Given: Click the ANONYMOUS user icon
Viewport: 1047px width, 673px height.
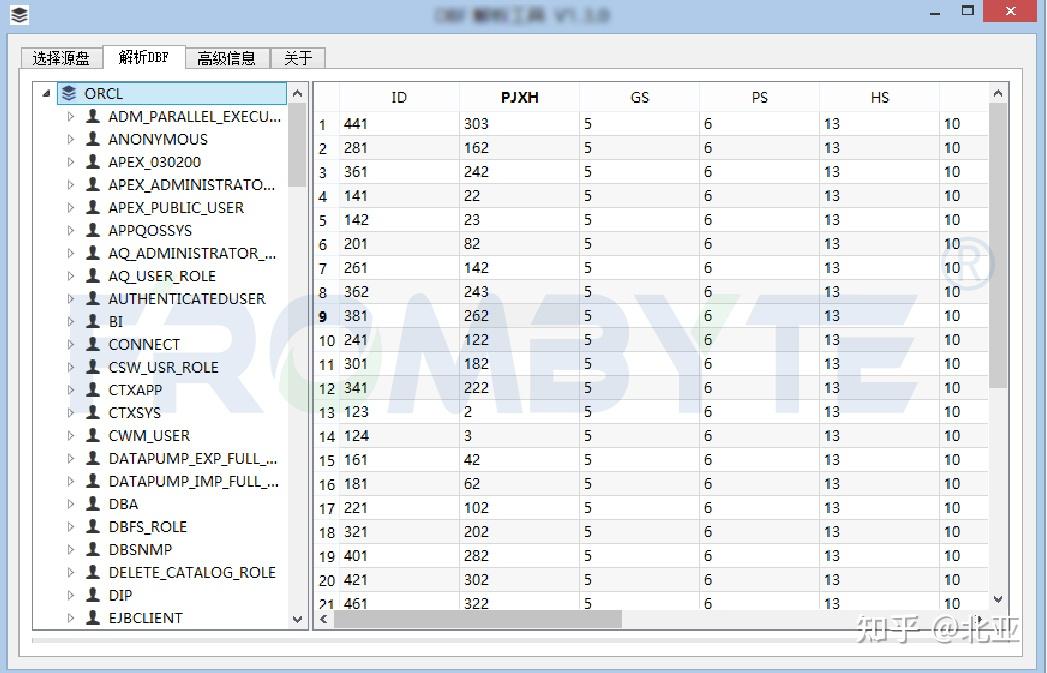Looking at the screenshot, I should tap(95, 139).
